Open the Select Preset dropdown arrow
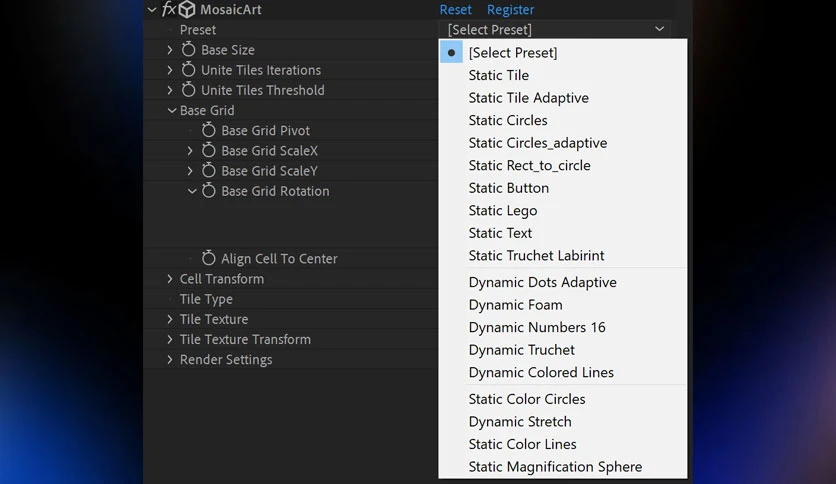The width and height of the screenshot is (836, 484). 660,29
